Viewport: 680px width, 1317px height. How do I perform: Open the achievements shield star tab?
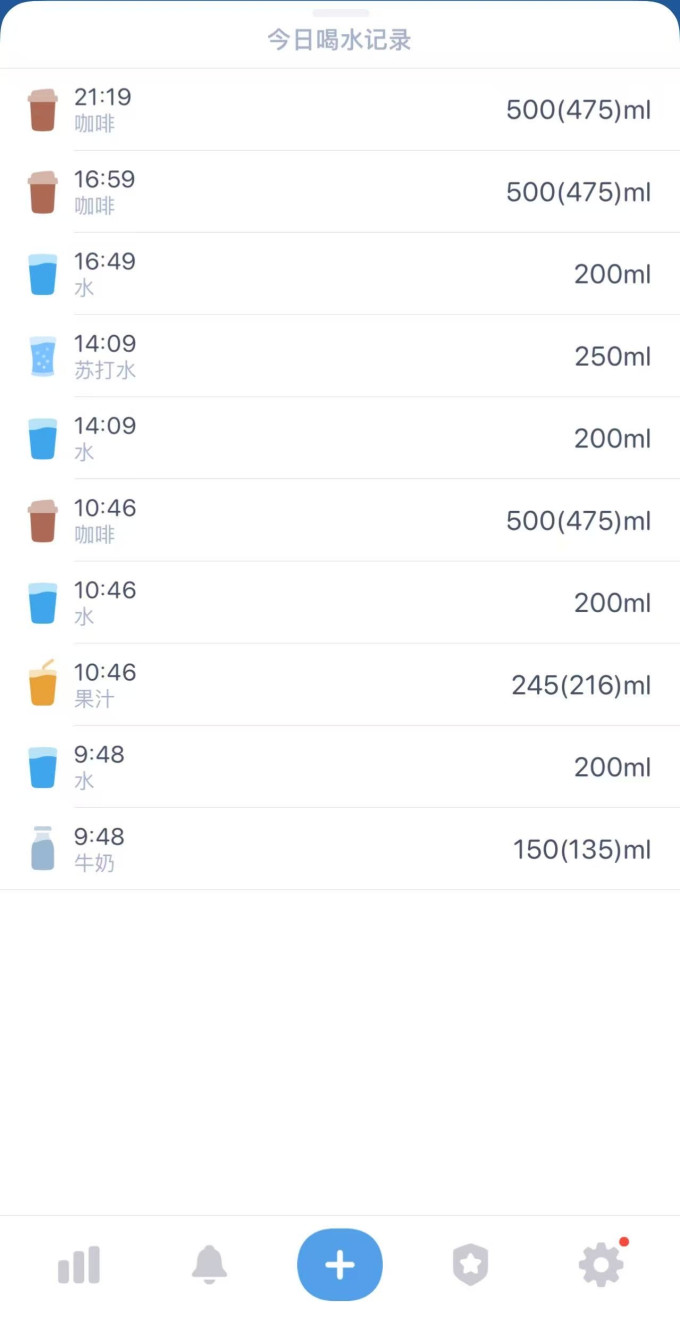(470, 1265)
